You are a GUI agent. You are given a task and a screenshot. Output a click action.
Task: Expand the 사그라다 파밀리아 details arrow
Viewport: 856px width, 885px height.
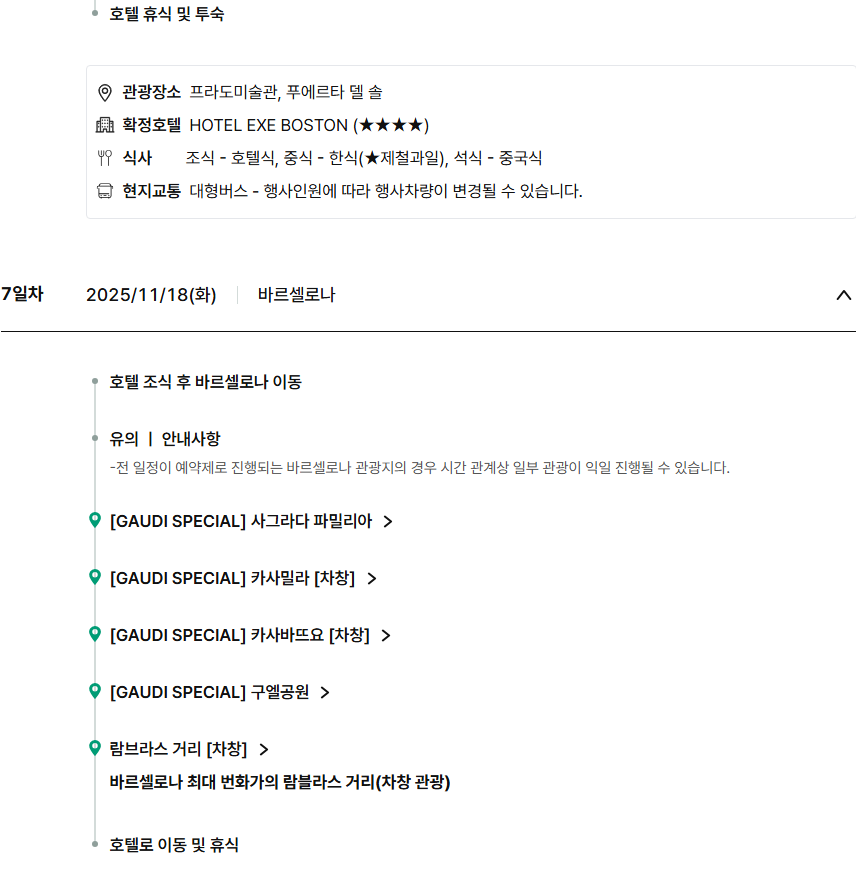[x=388, y=521]
